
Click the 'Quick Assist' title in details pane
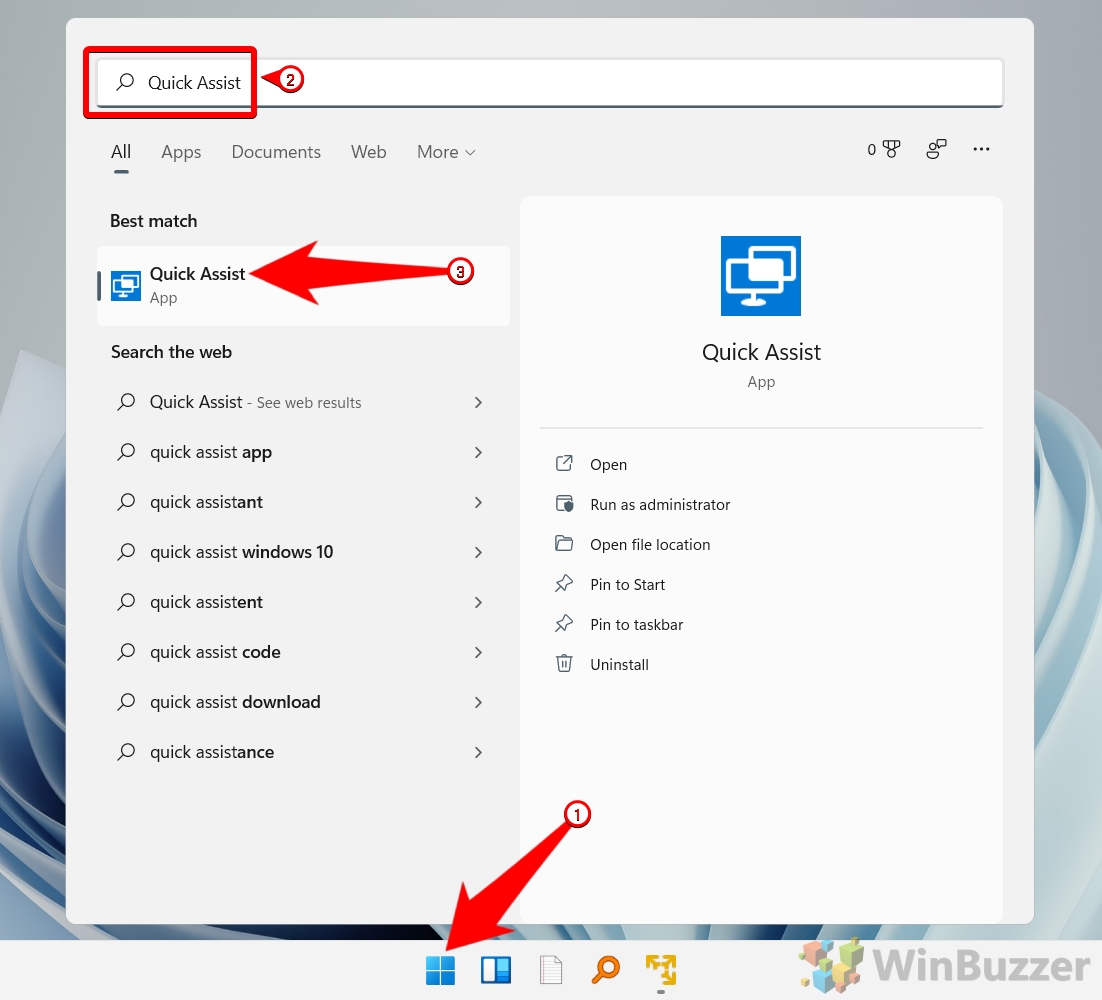(x=761, y=351)
